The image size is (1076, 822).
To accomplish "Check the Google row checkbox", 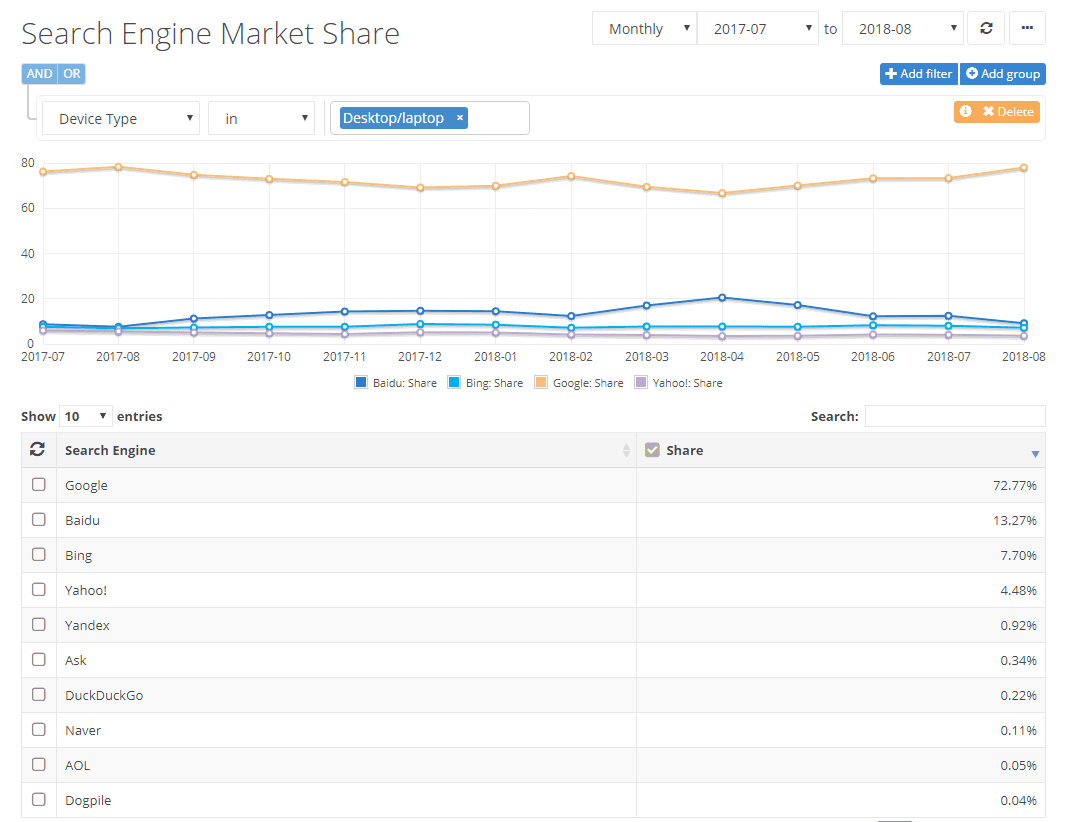I will [x=39, y=484].
